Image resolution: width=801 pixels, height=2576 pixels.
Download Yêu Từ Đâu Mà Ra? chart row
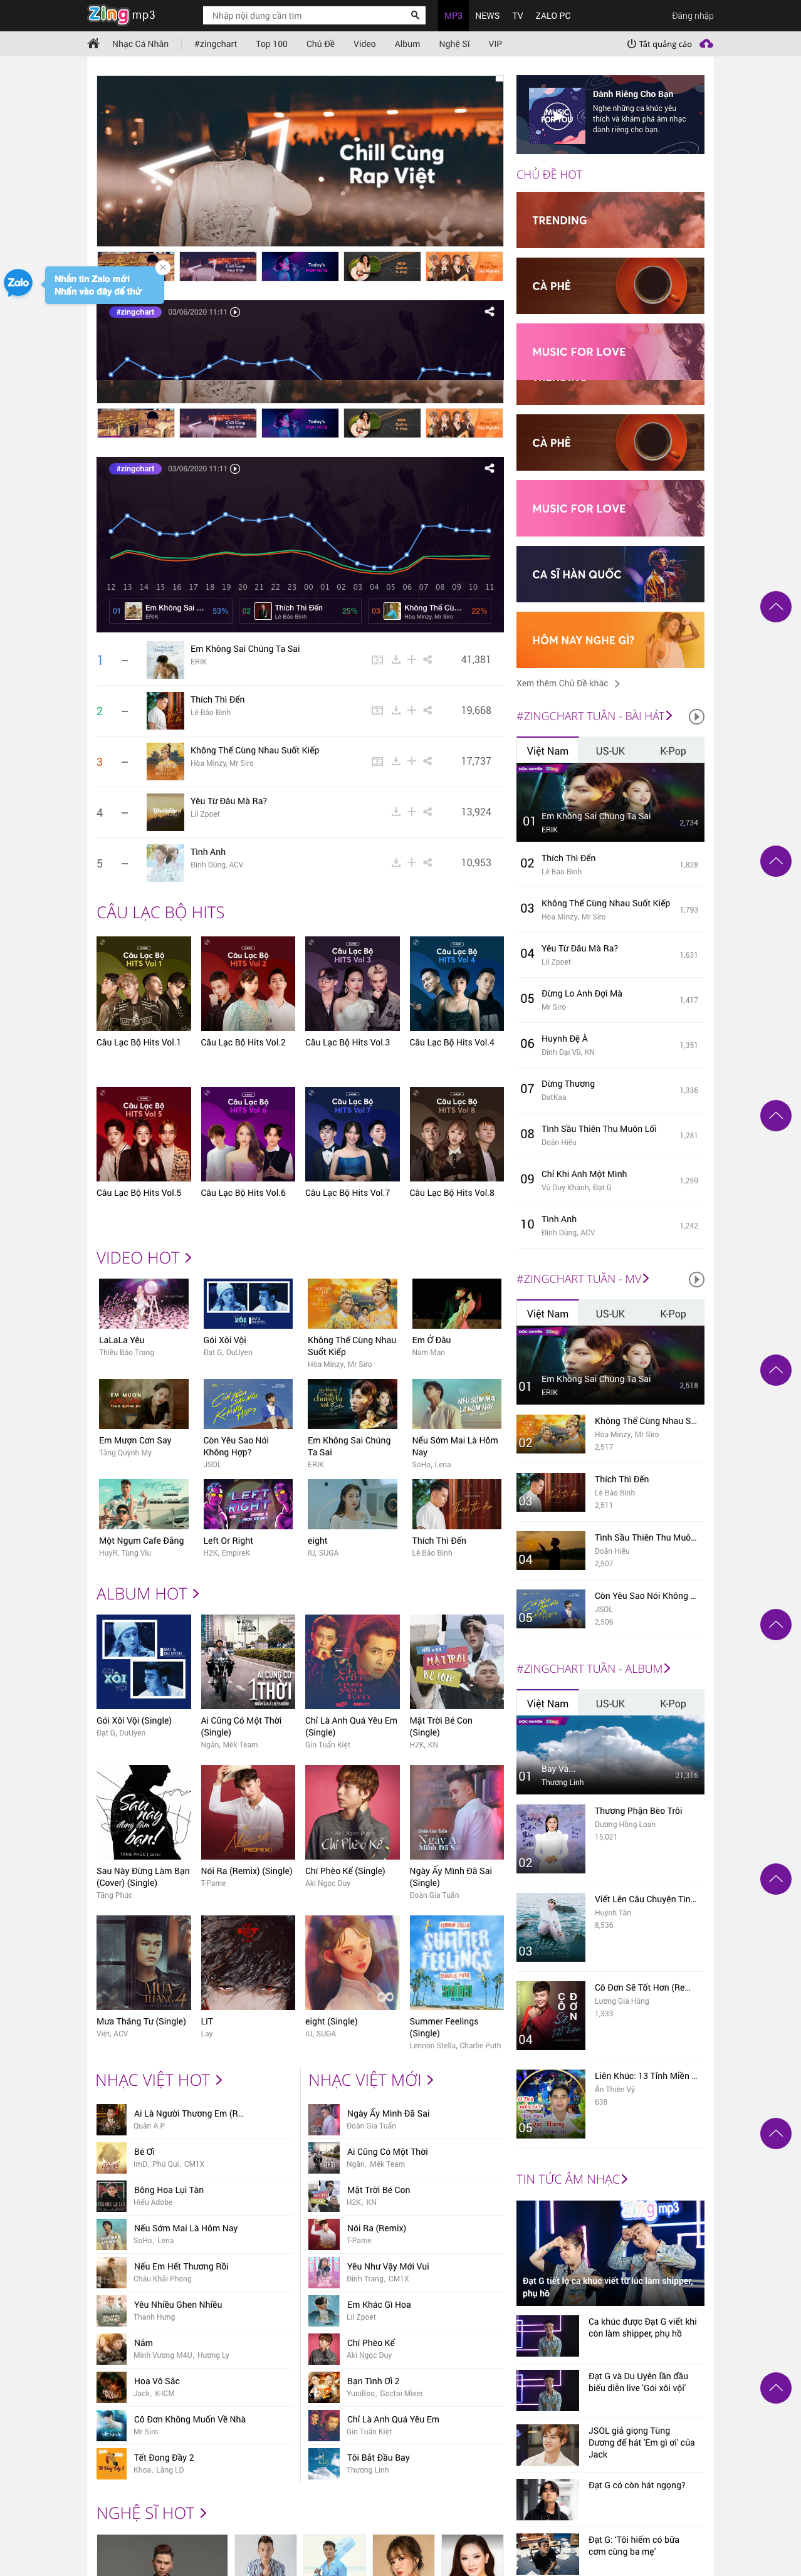point(396,812)
